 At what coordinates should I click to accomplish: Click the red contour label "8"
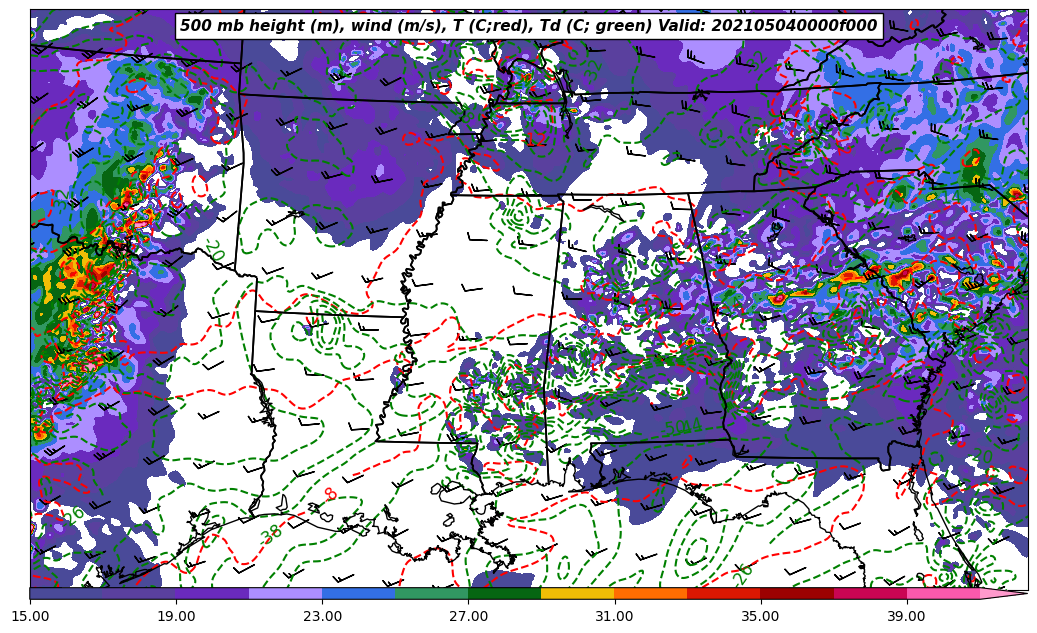coord(330,494)
